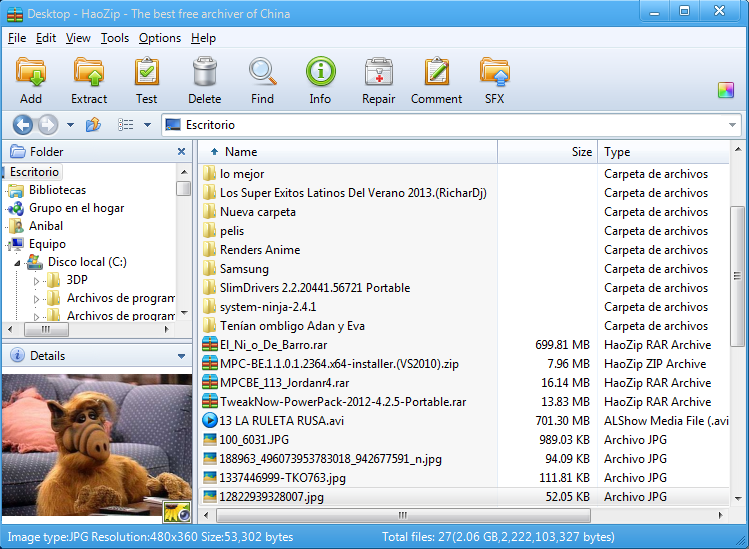Expand the first Archivos de program node
This screenshot has width=749, height=549.
(x=36, y=299)
